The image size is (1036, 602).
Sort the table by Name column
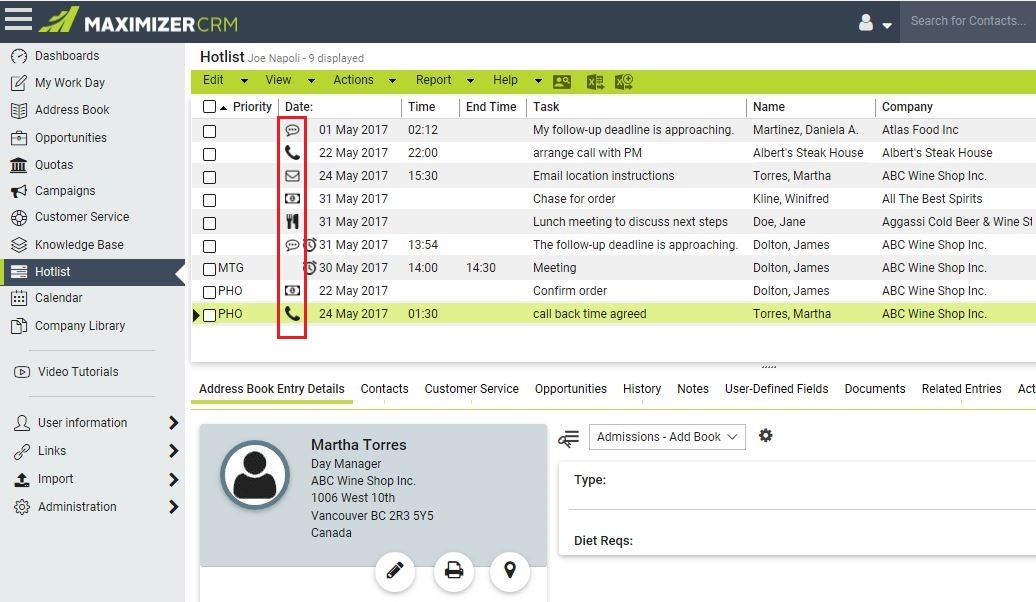[768, 106]
